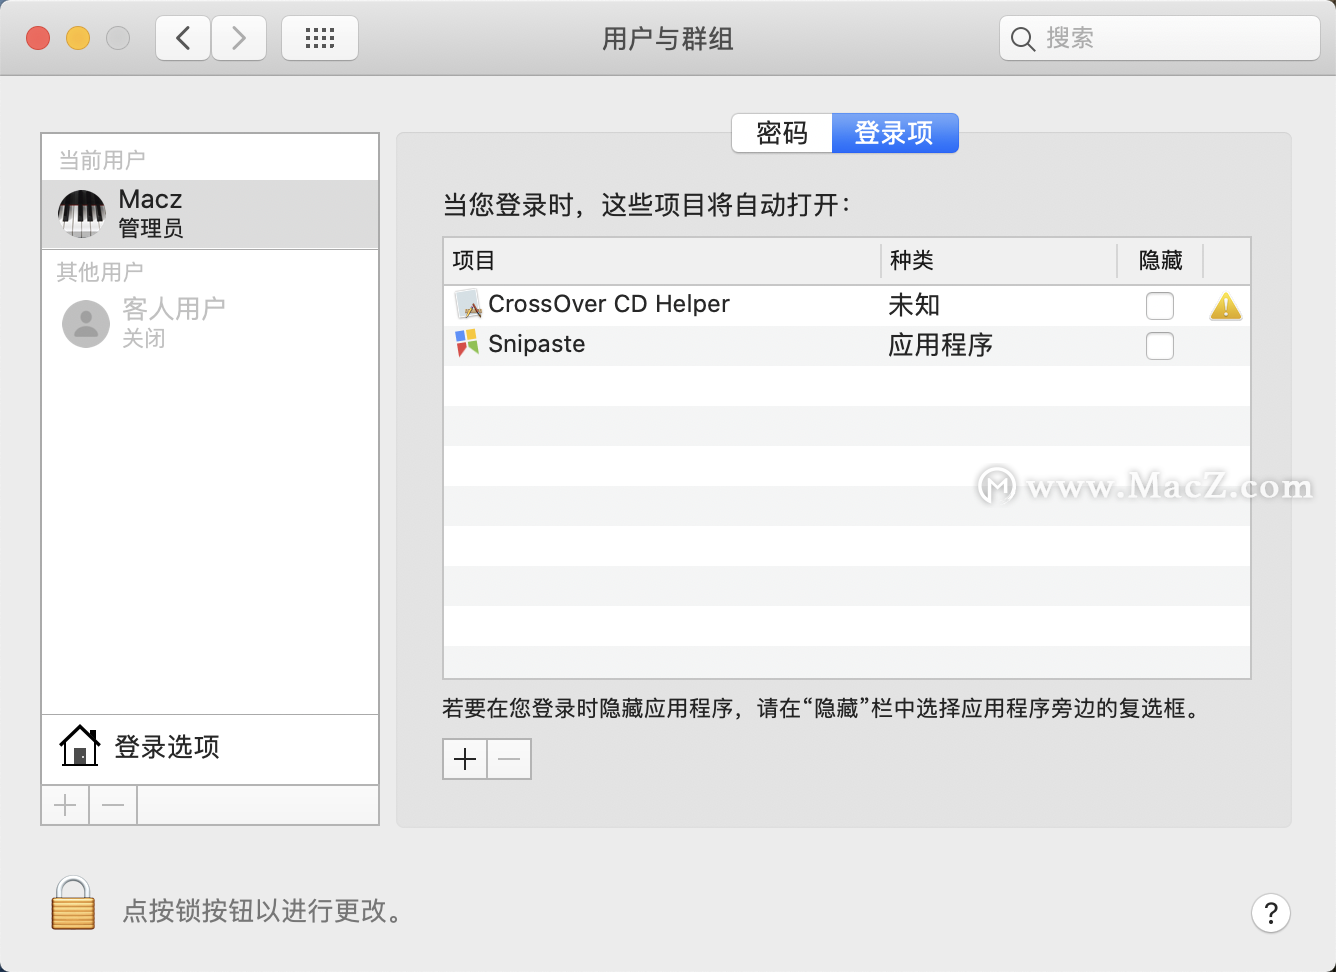Screen dimensions: 1336x972
Task: Select the 客人用户 row
Action: pos(210,323)
